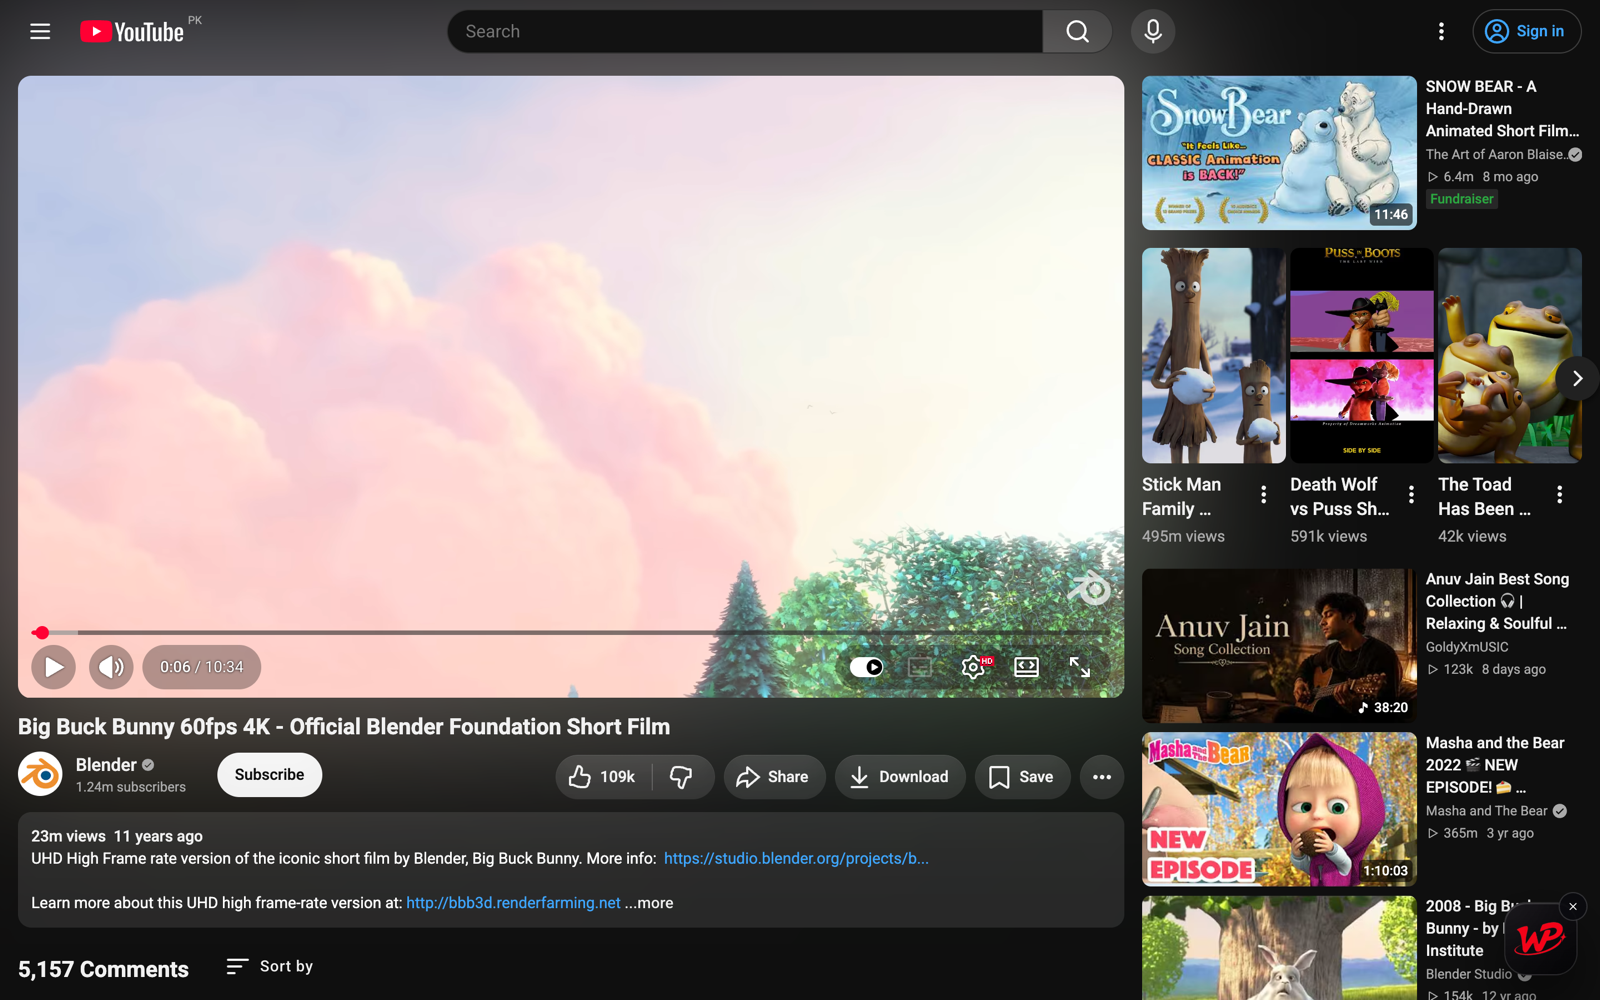Image resolution: width=1600 pixels, height=1000 pixels.
Task: Open Masha and the Bear thumbnail
Action: pos(1279,810)
